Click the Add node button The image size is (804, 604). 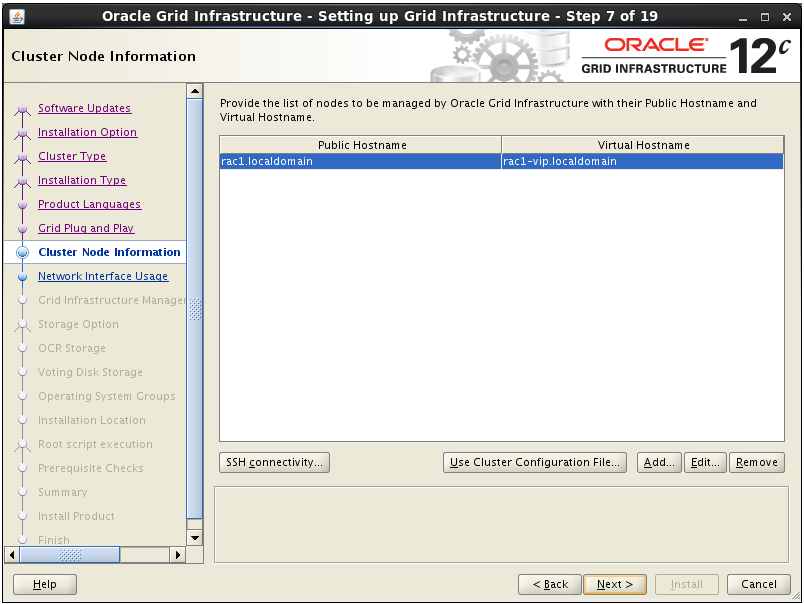coord(659,462)
